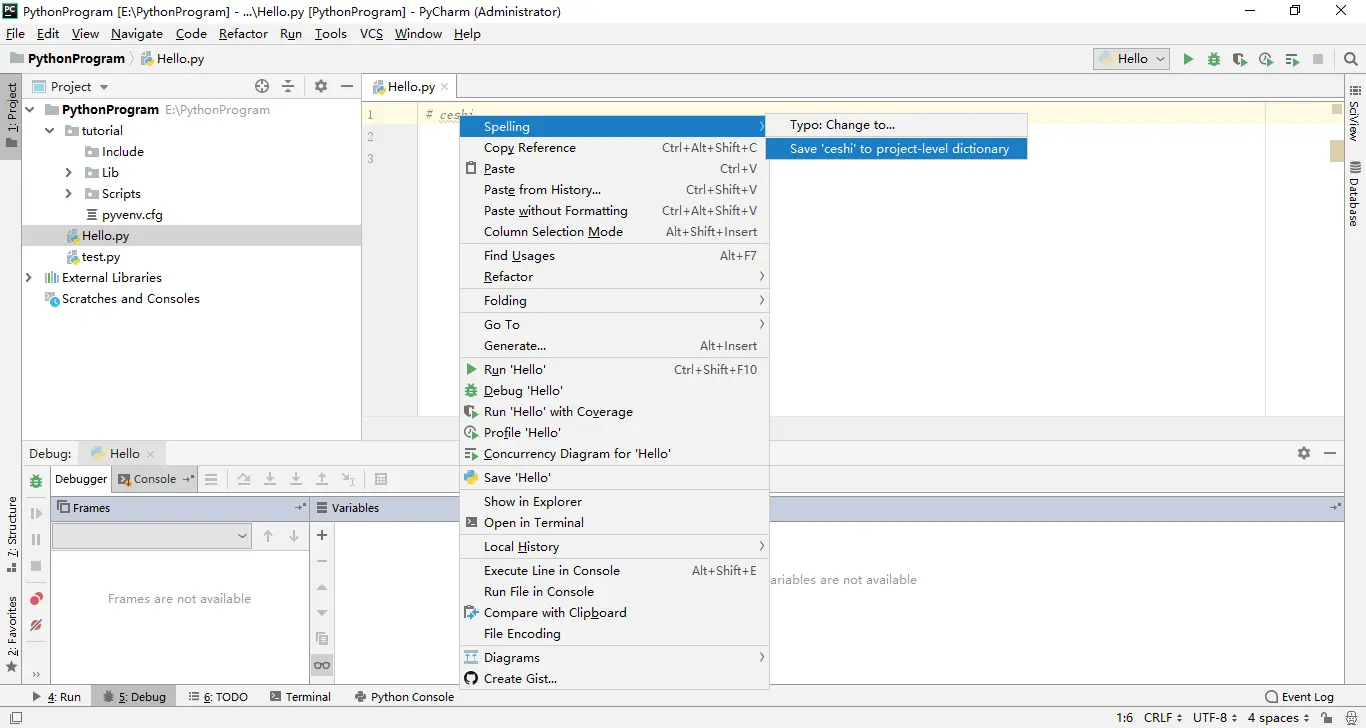Select pyvenv.cfg in the Project tree
The image size is (1366, 728).
[132, 215]
